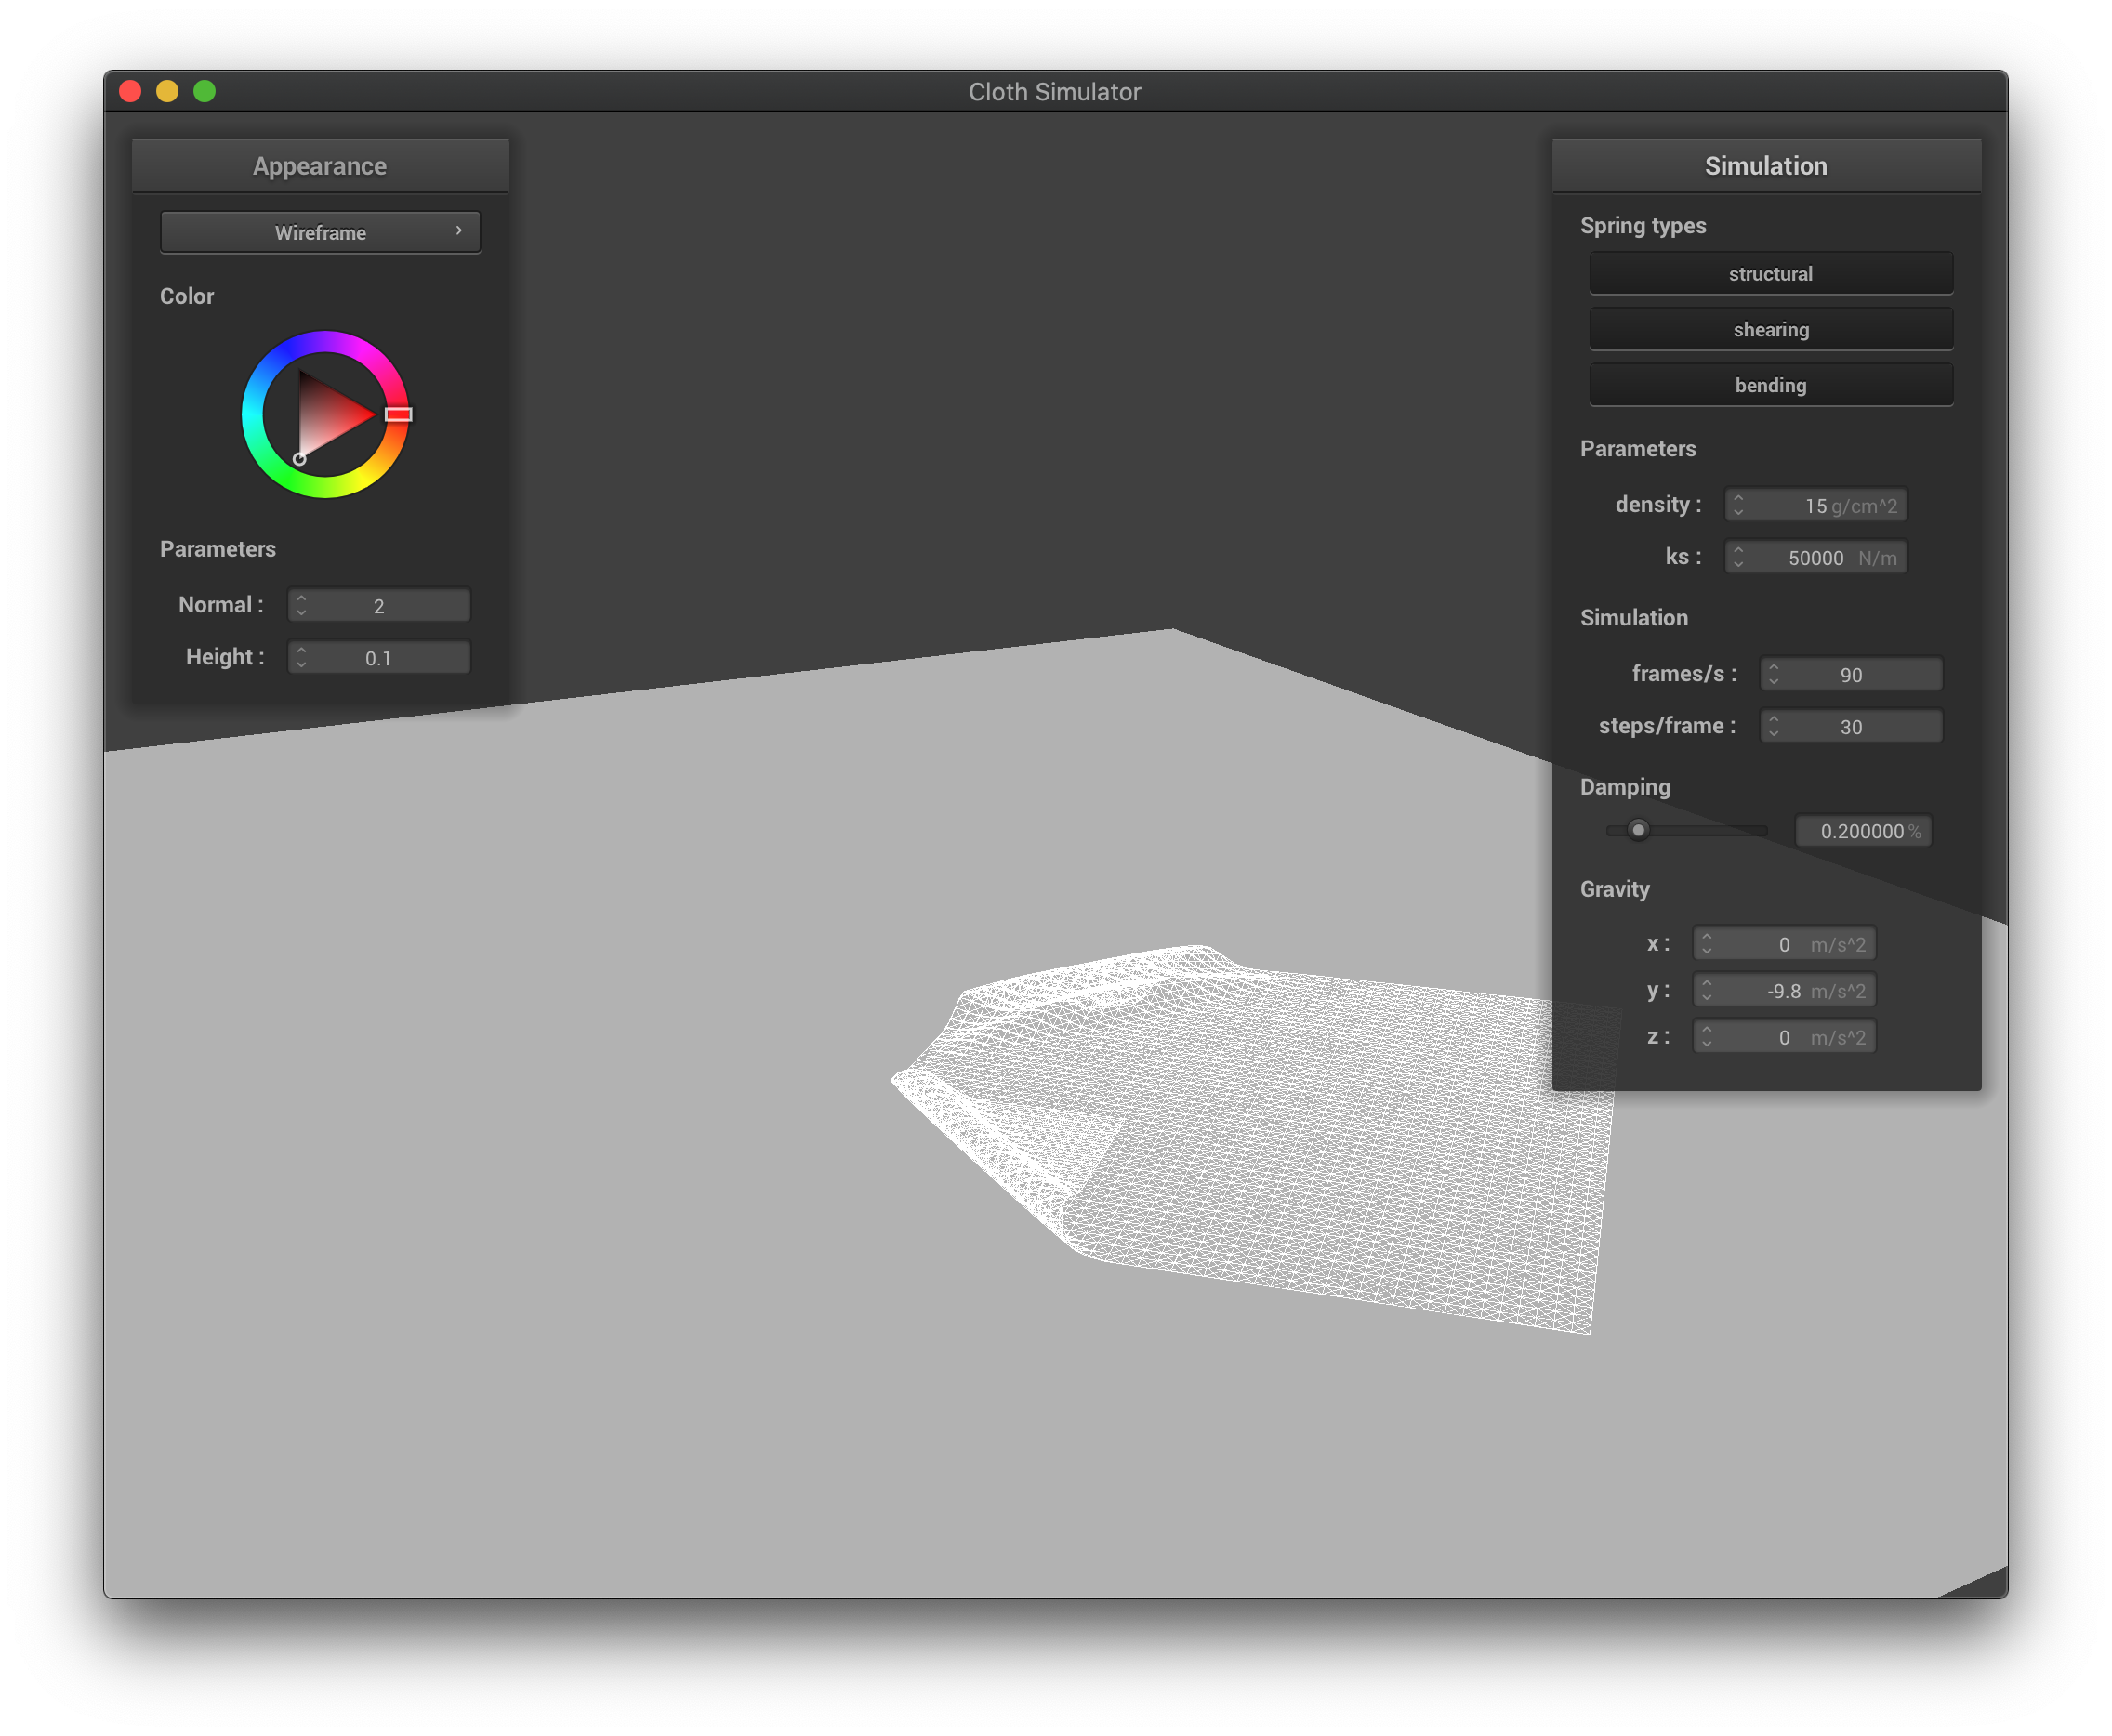This screenshot has width=2112, height=1736.
Task: Click the Appearance panel header
Action: pos(320,166)
